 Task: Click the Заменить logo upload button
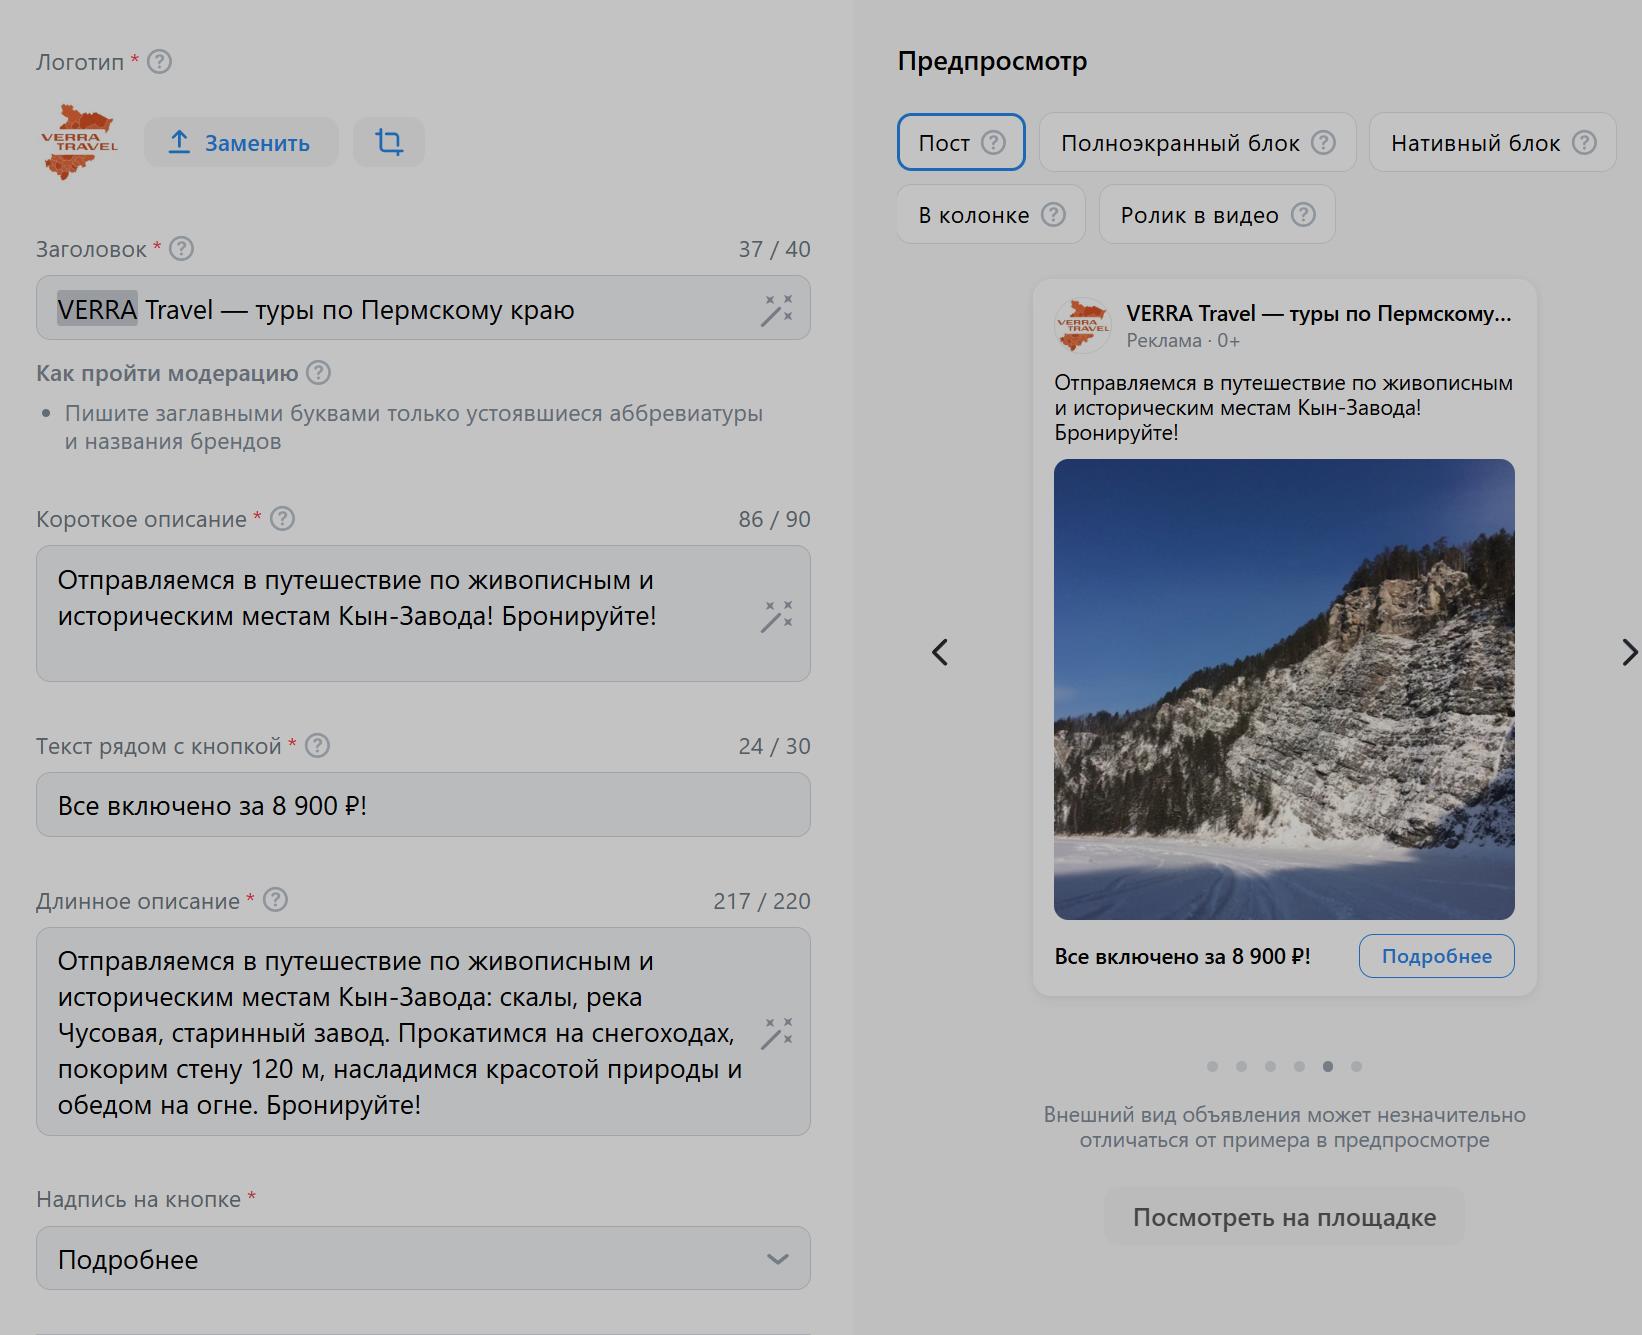pos(241,142)
